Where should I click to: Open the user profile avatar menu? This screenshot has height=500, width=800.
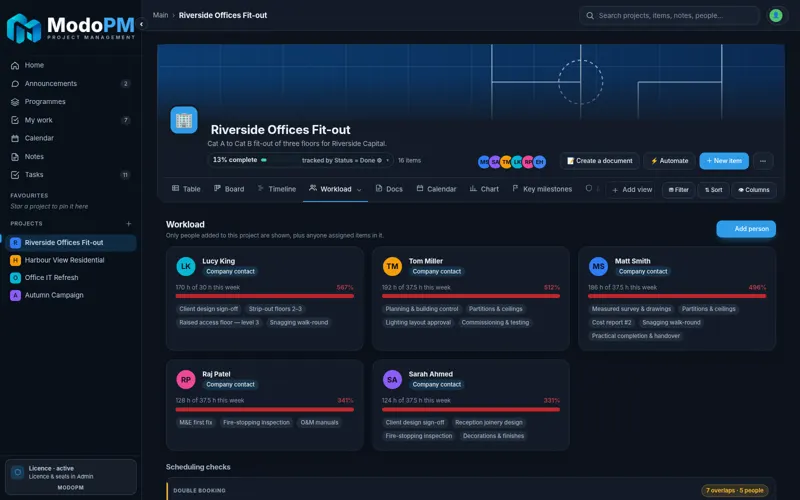point(776,15)
